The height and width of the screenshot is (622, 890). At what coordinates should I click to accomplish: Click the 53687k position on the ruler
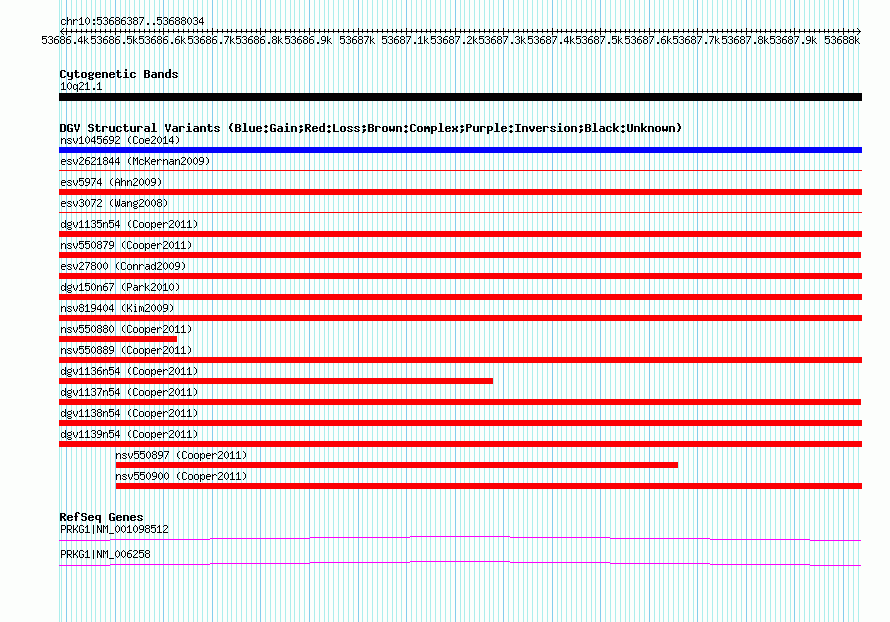click(357, 40)
